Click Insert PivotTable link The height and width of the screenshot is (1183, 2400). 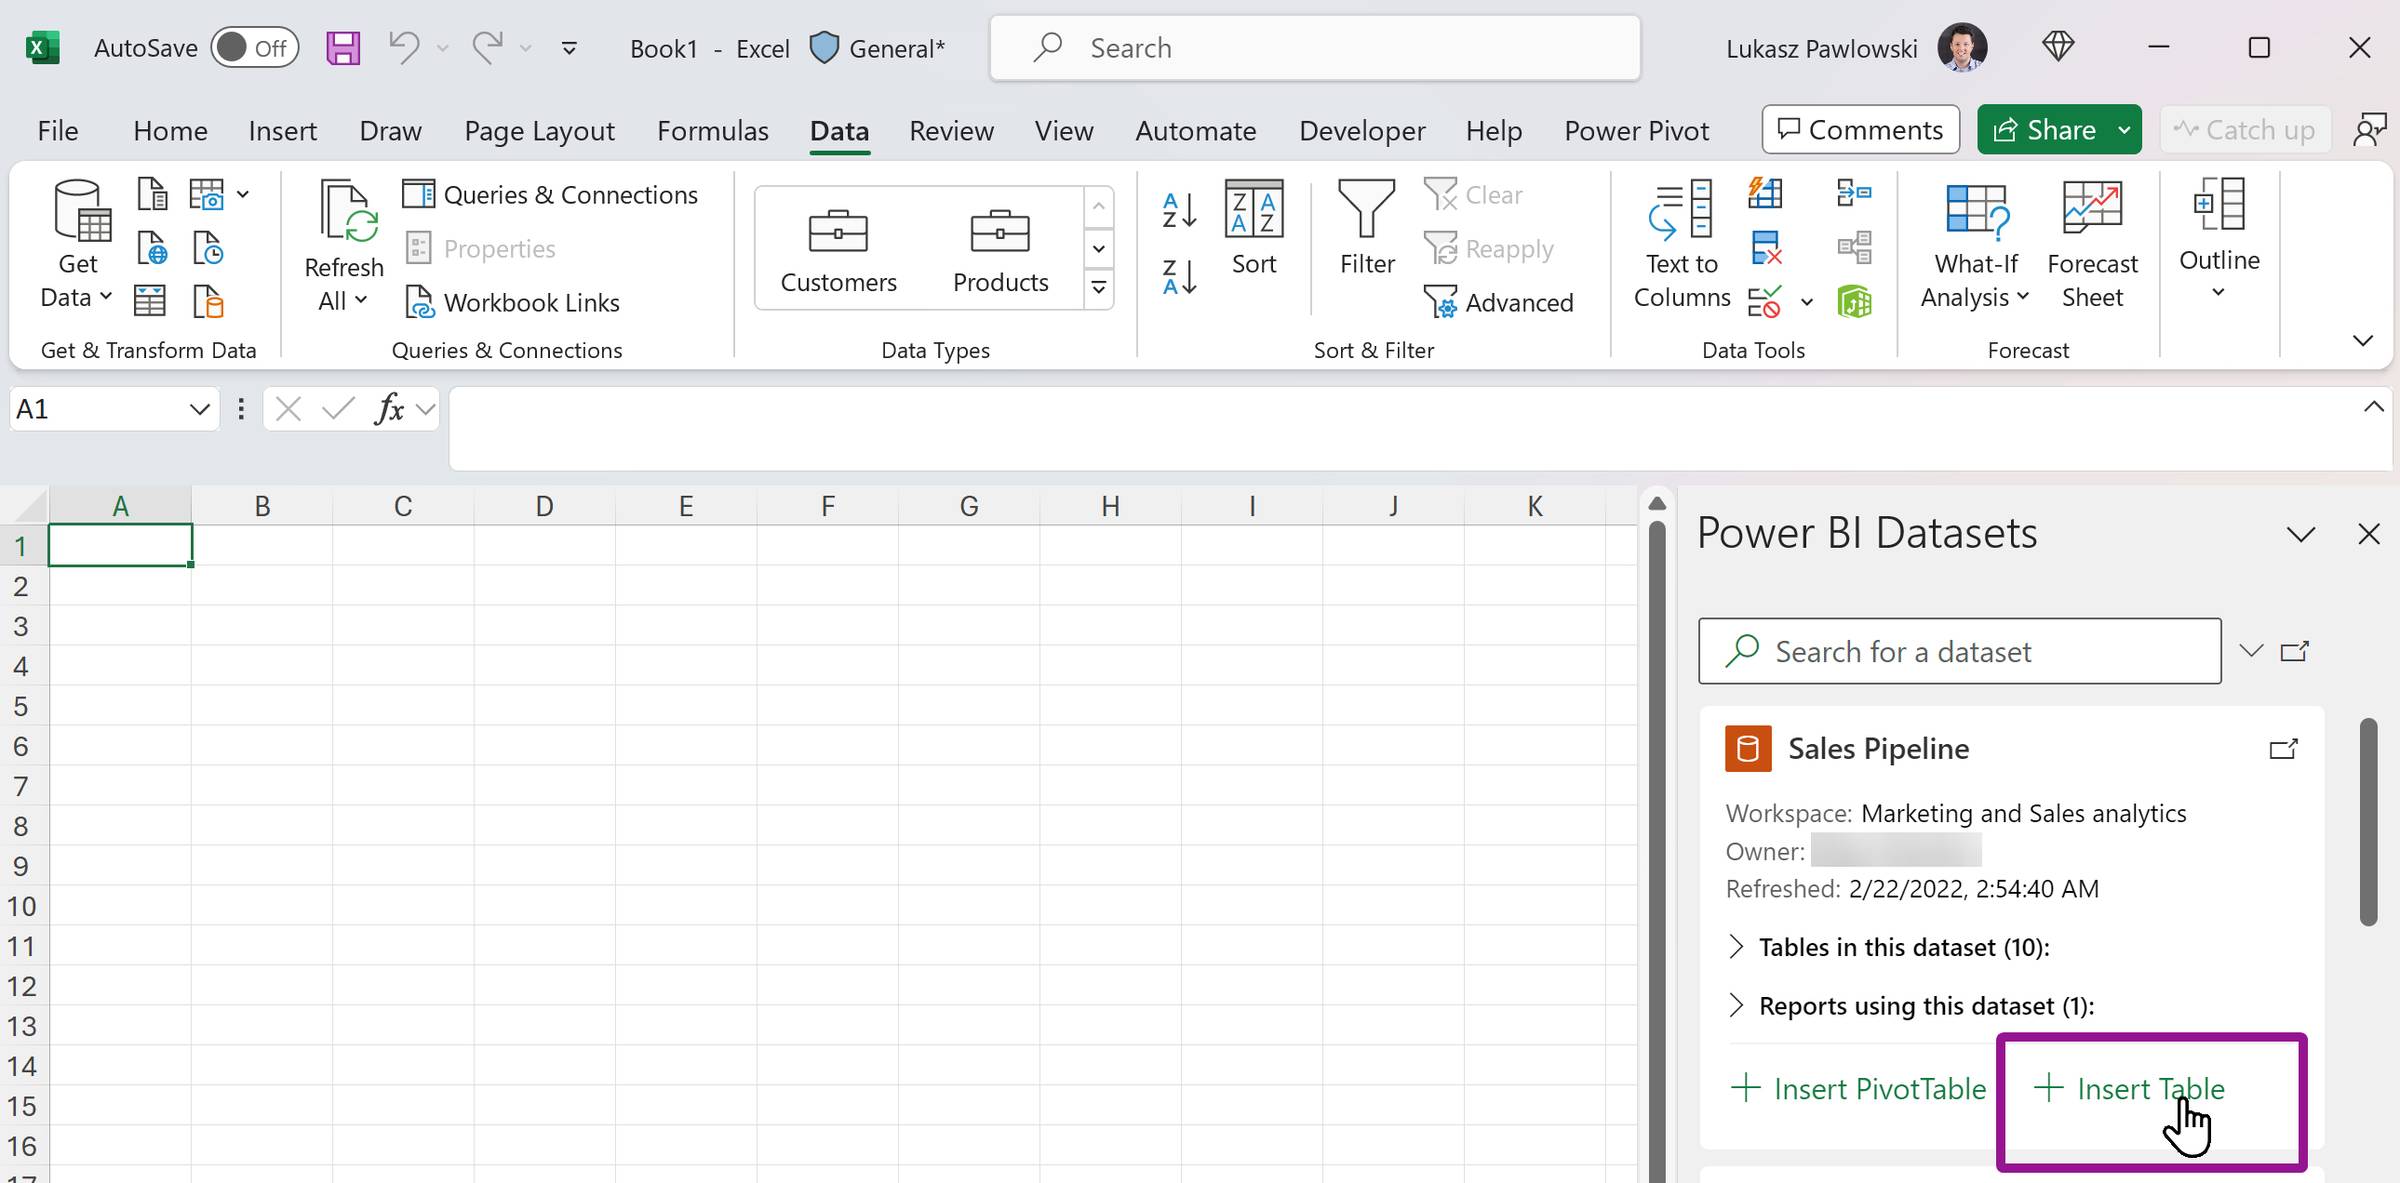[x=1858, y=1088]
